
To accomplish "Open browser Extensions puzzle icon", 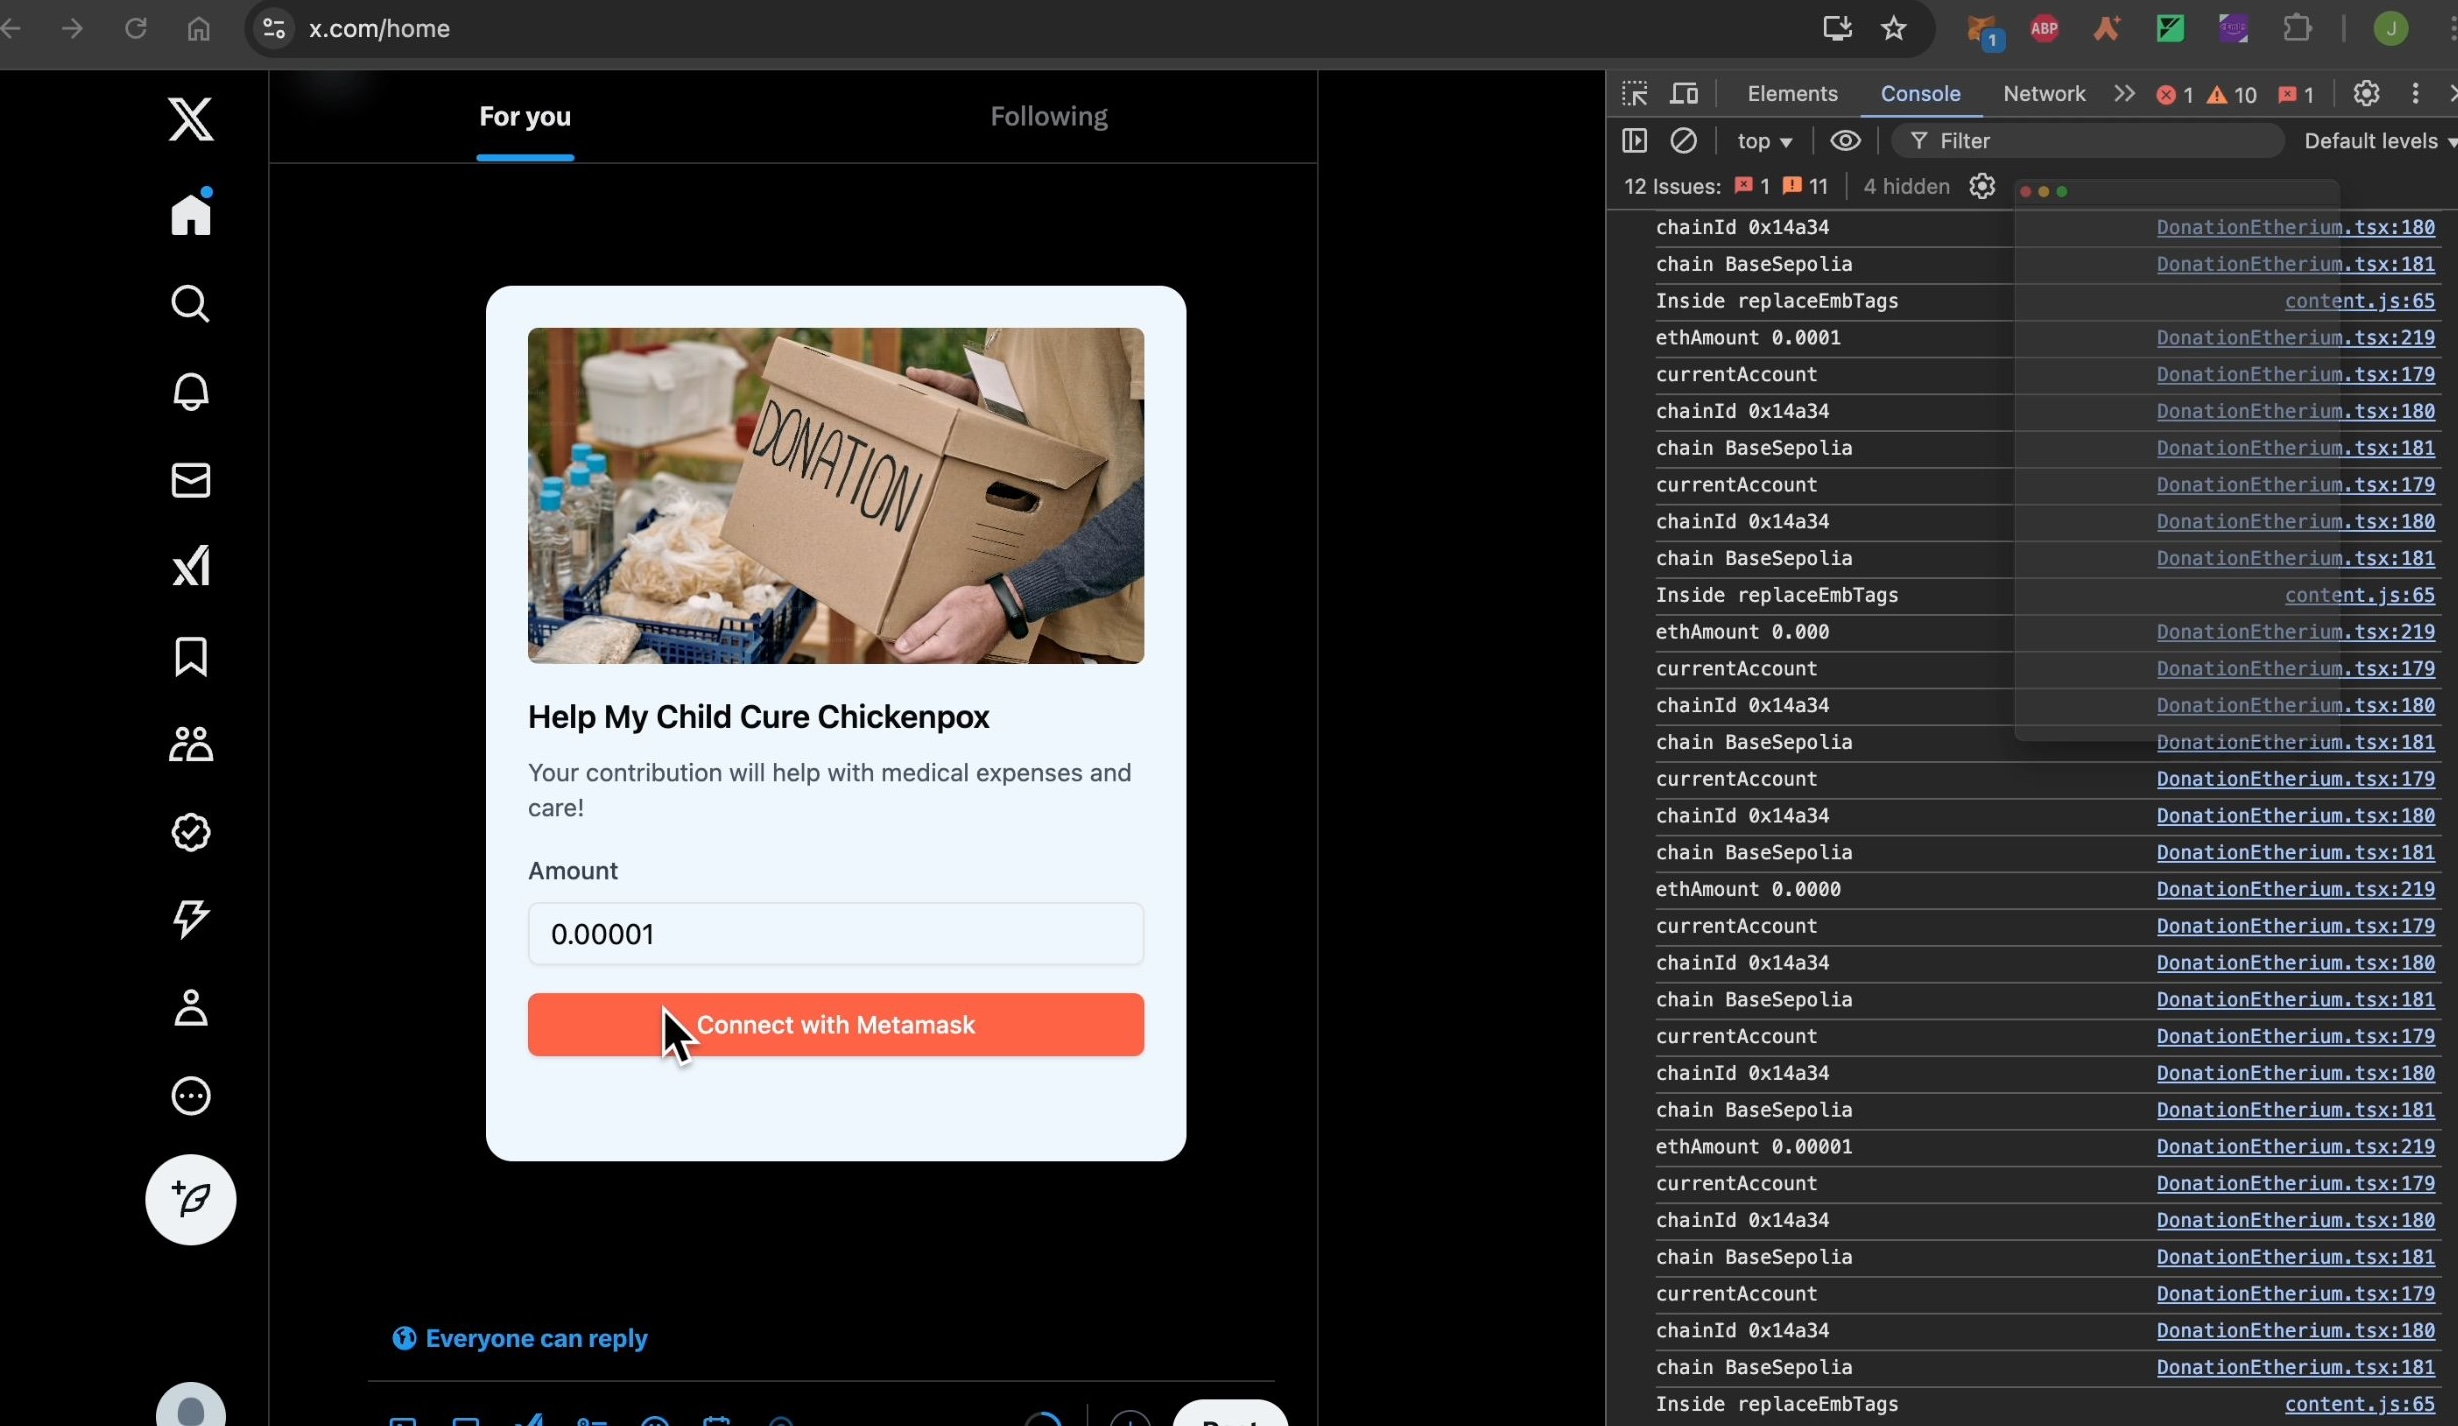I will 2297,28.
